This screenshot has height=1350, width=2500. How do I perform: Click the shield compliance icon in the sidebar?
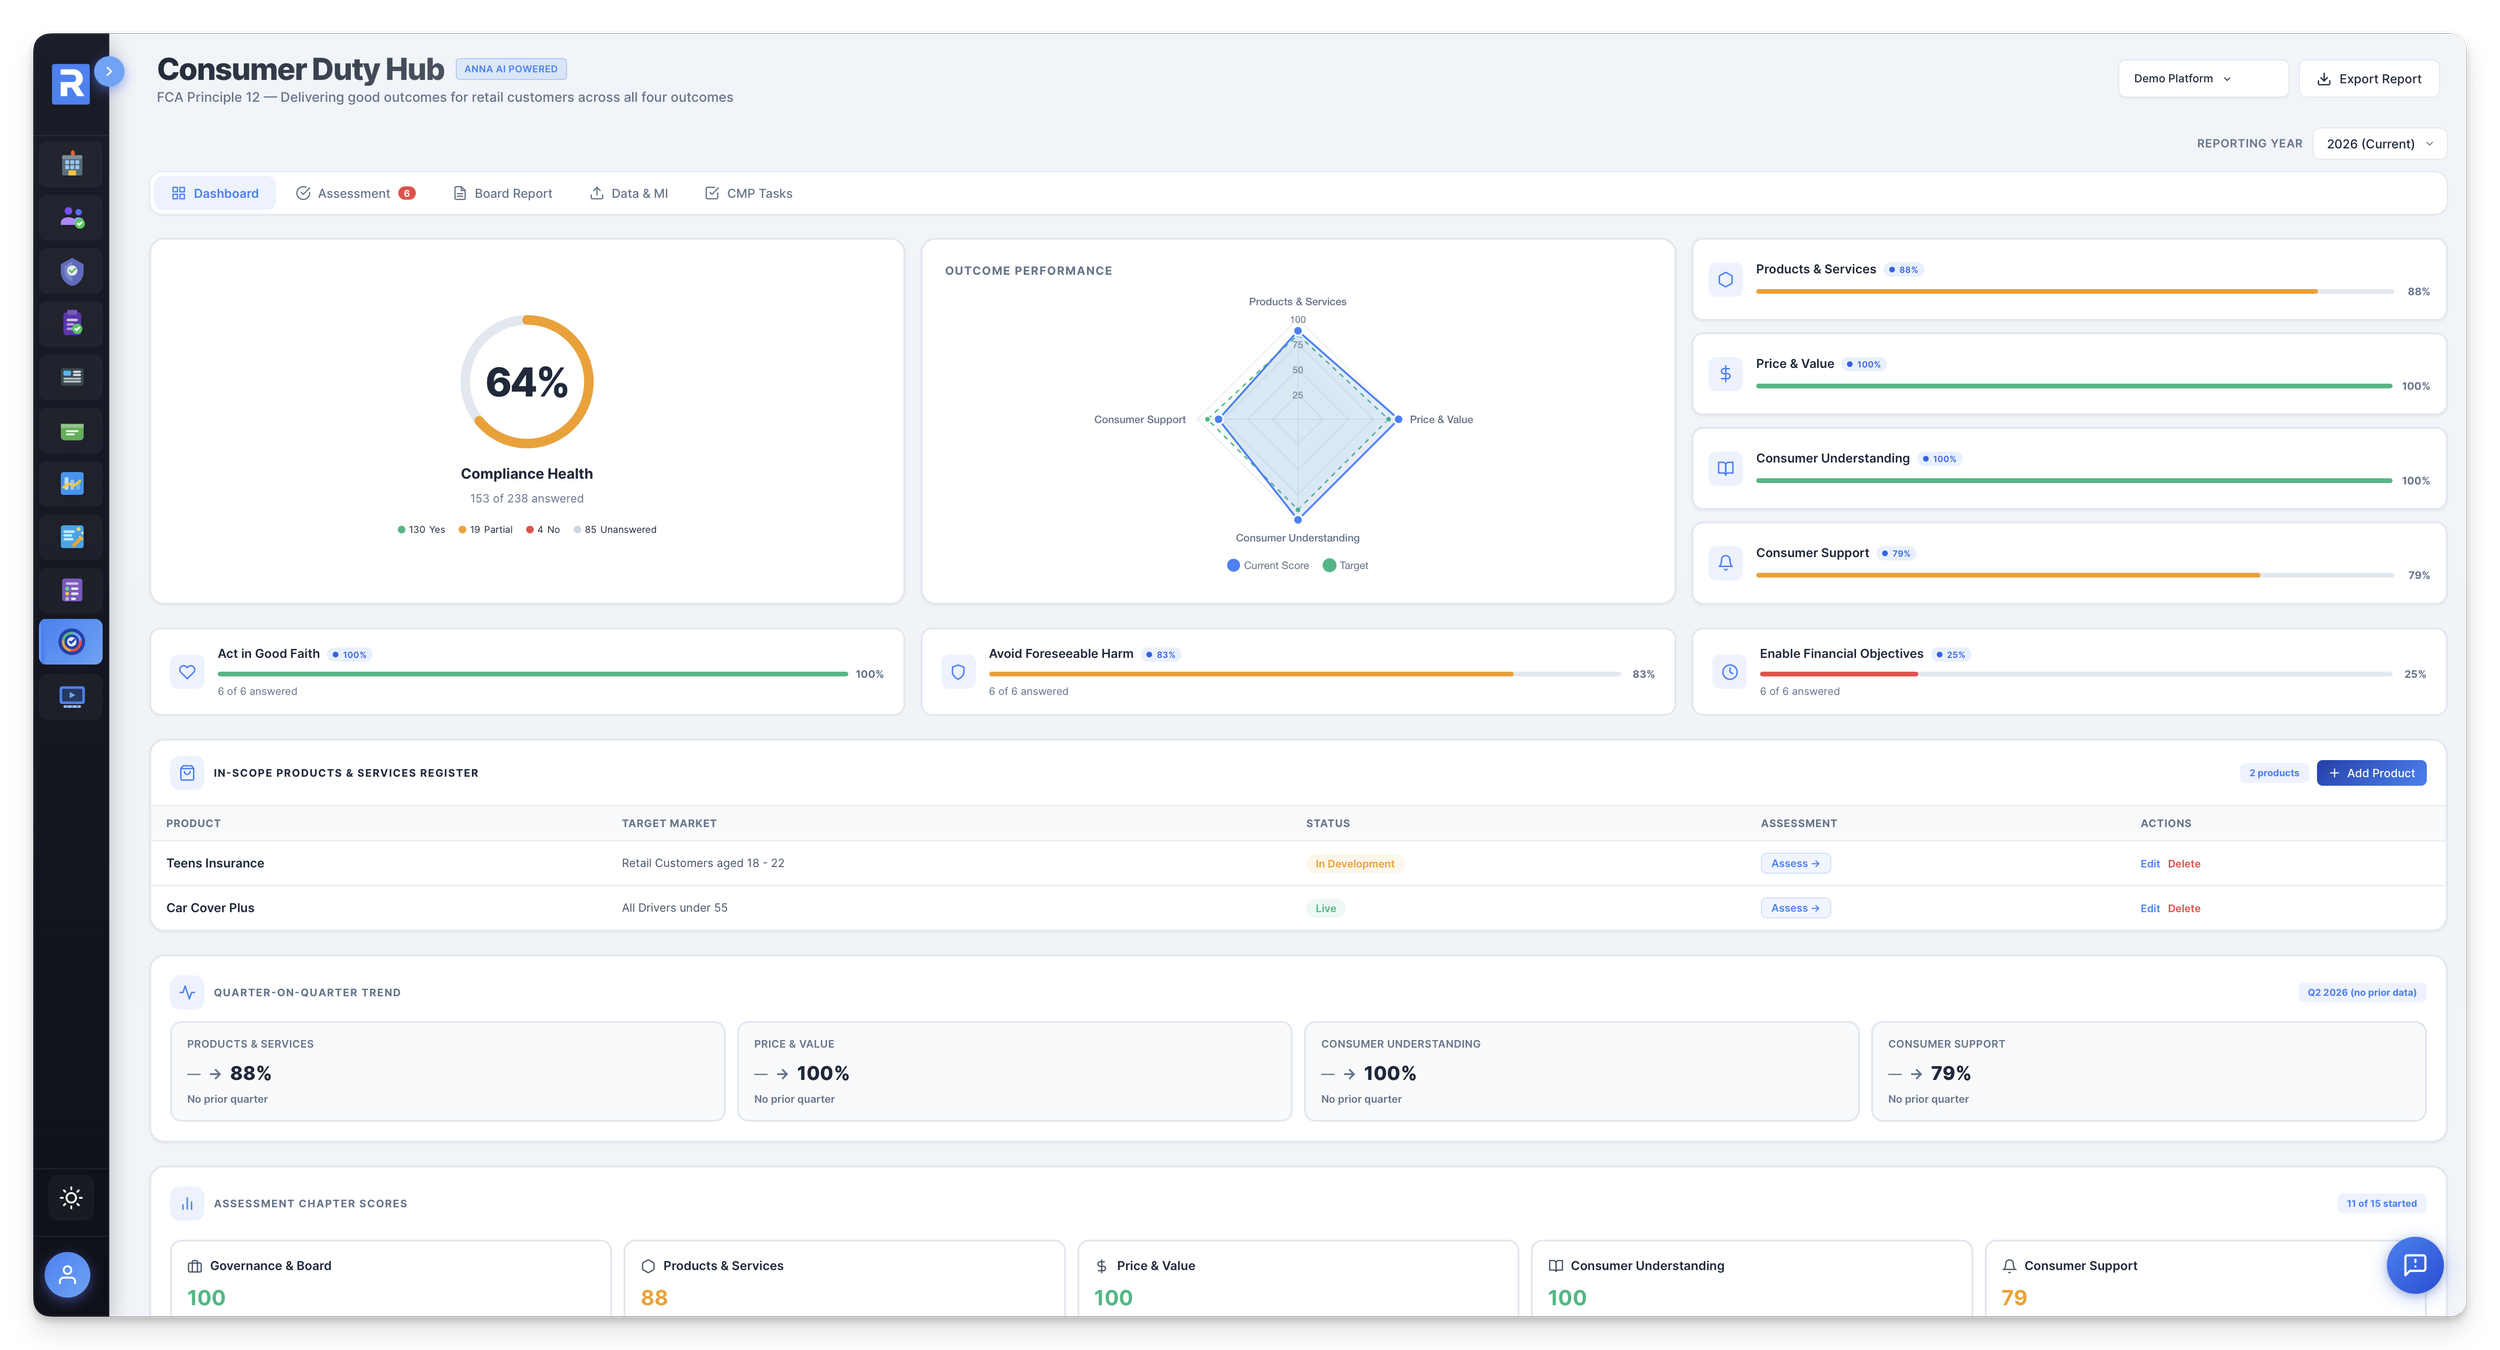70,271
